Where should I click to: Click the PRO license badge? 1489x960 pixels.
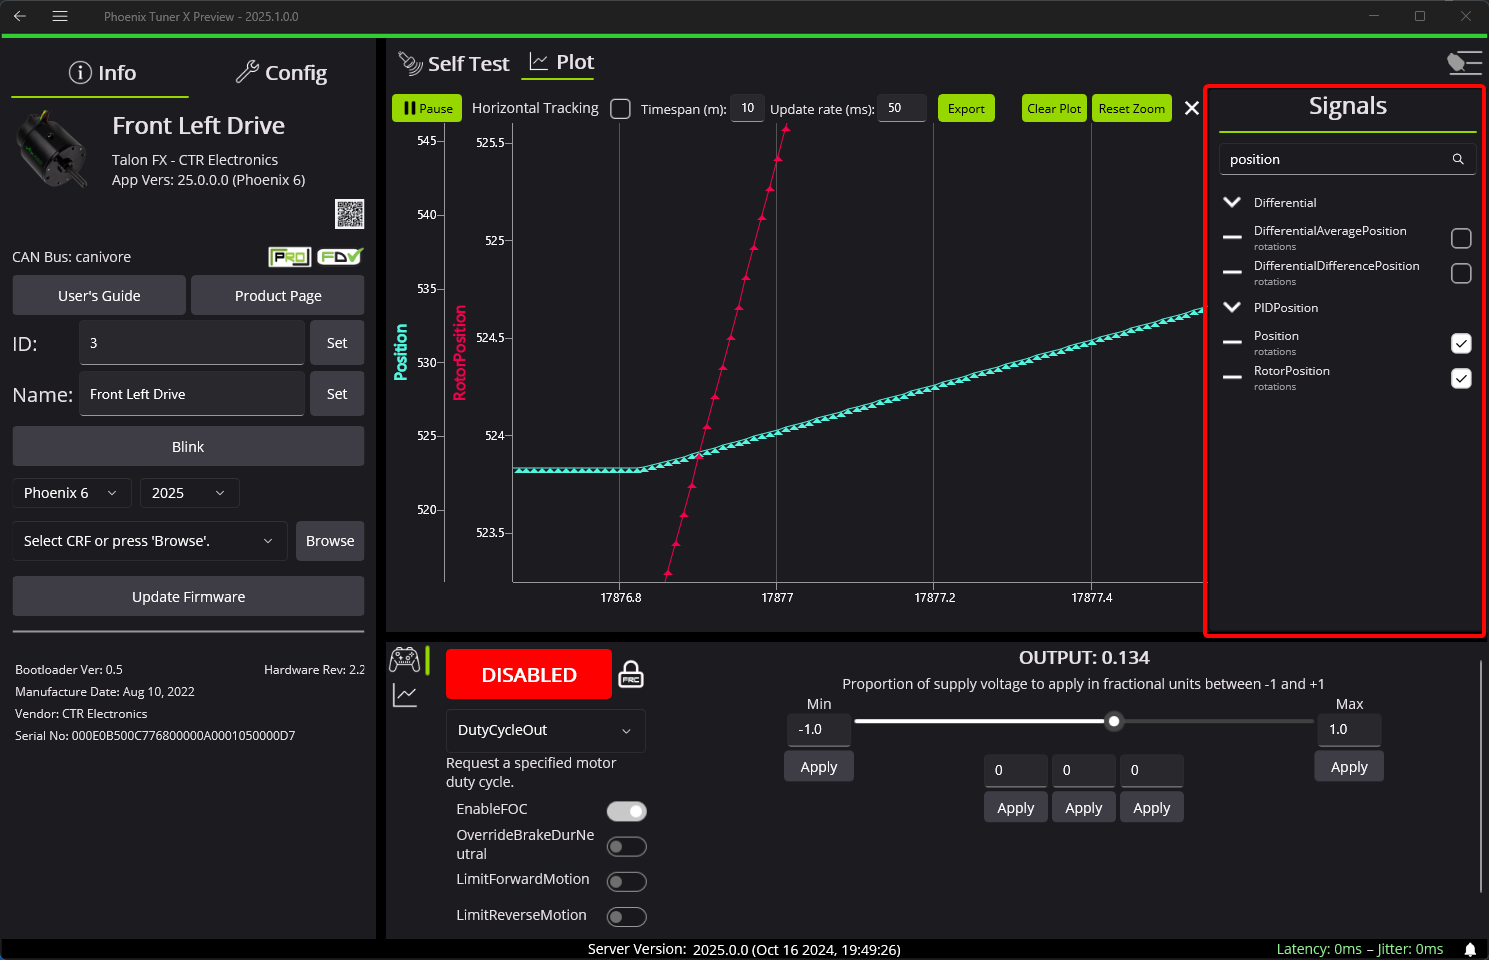(290, 257)
